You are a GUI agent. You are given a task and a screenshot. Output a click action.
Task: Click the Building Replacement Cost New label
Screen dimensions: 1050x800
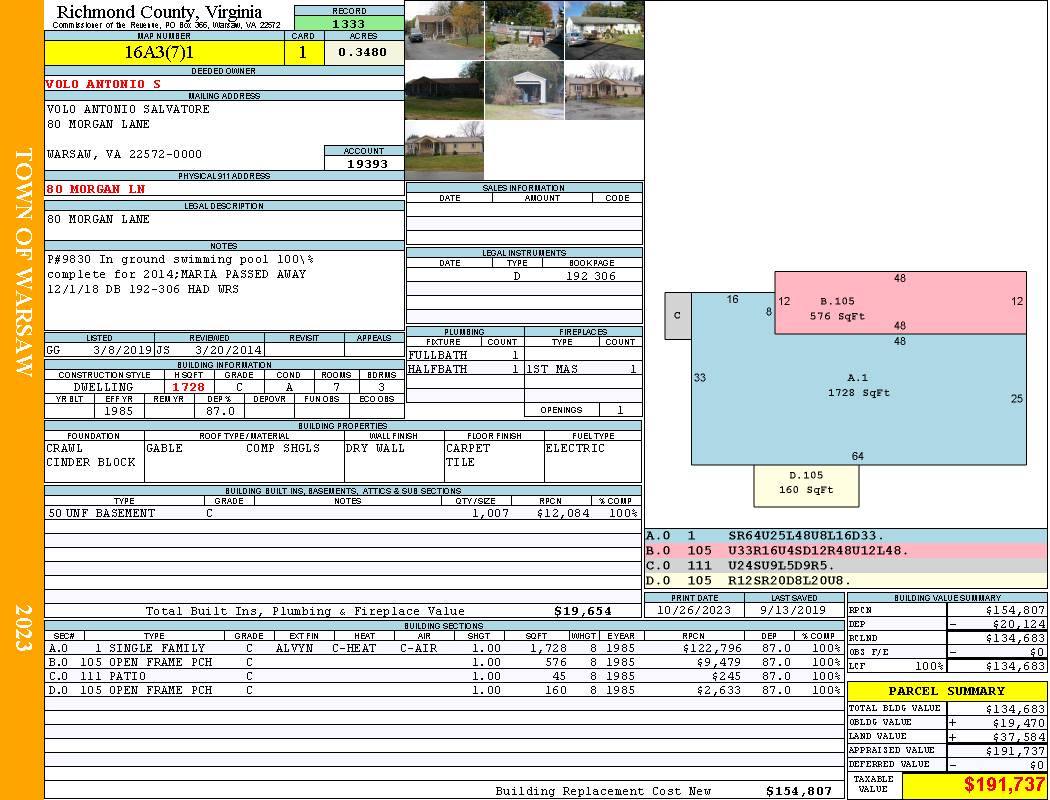603,791
